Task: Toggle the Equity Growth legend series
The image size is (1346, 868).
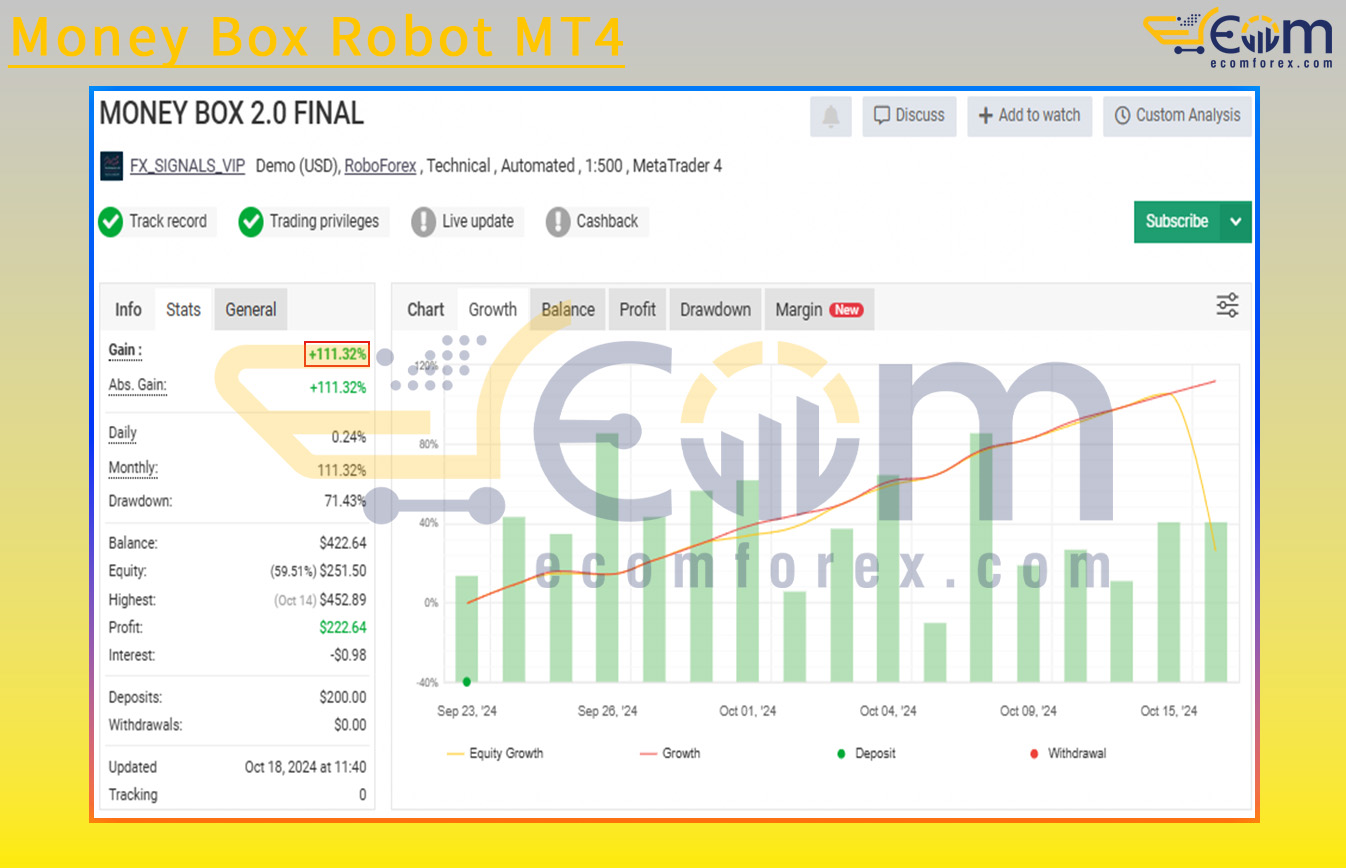Action: pos(495,753)
